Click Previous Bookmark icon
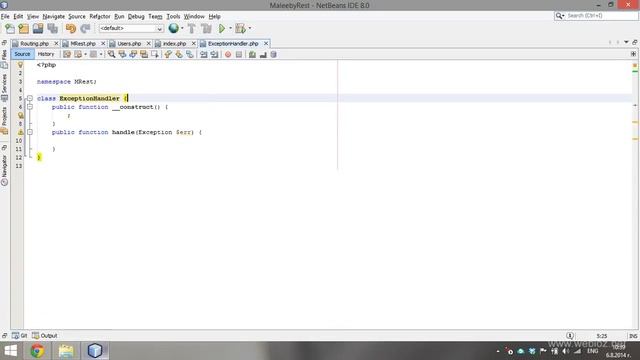The image size is (640, 360). point(168,54)
